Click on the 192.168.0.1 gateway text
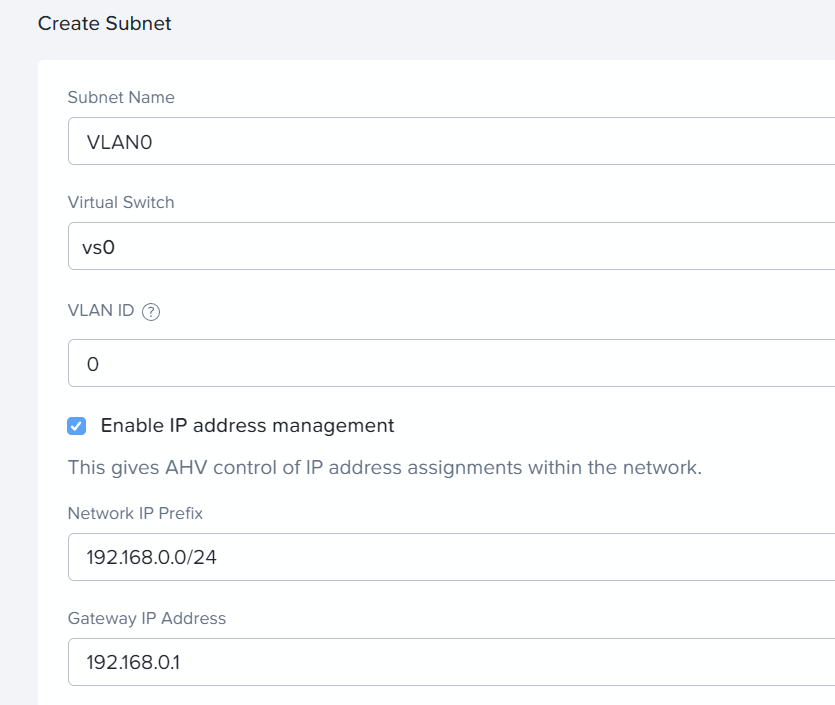Screen dimensions: 835x705 133,662
